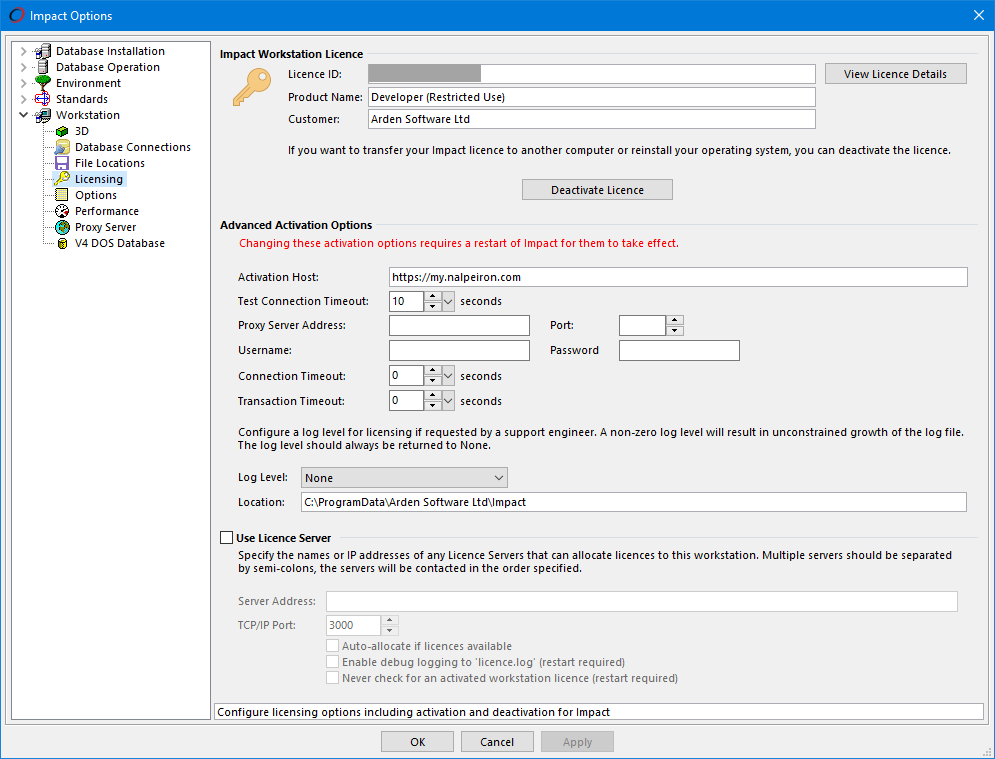Click the File Locations floppy disk icon

pyautogui.click(x=62, y=163)
